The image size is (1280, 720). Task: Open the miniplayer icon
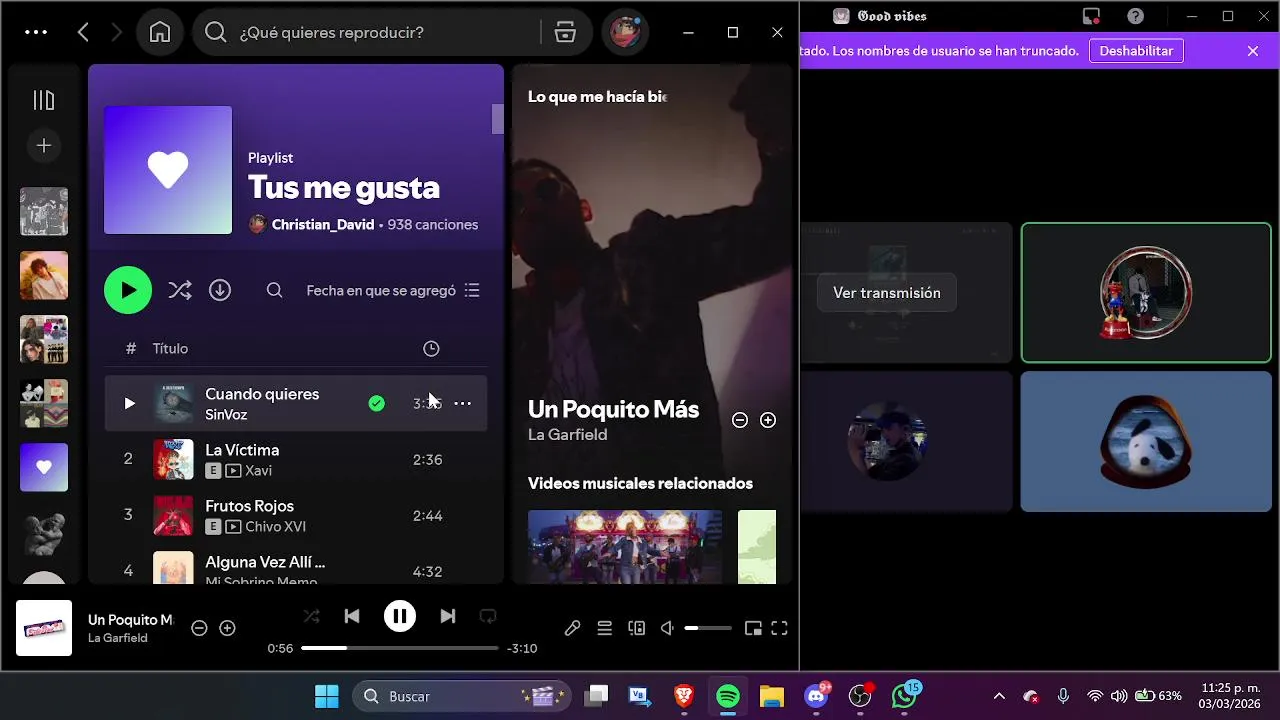click(753, 628)
